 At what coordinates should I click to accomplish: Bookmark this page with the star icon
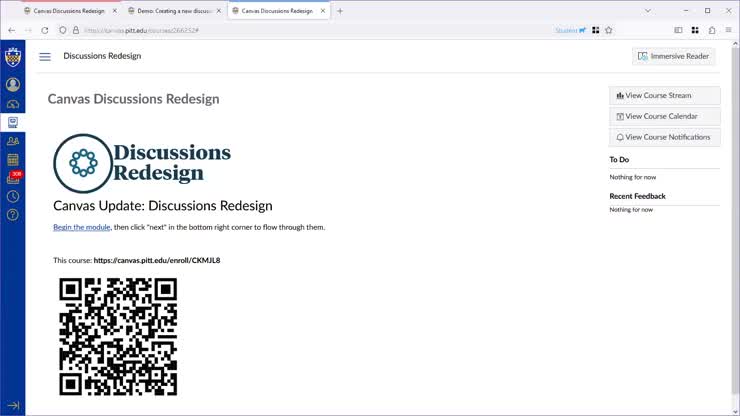pos(609,30)
